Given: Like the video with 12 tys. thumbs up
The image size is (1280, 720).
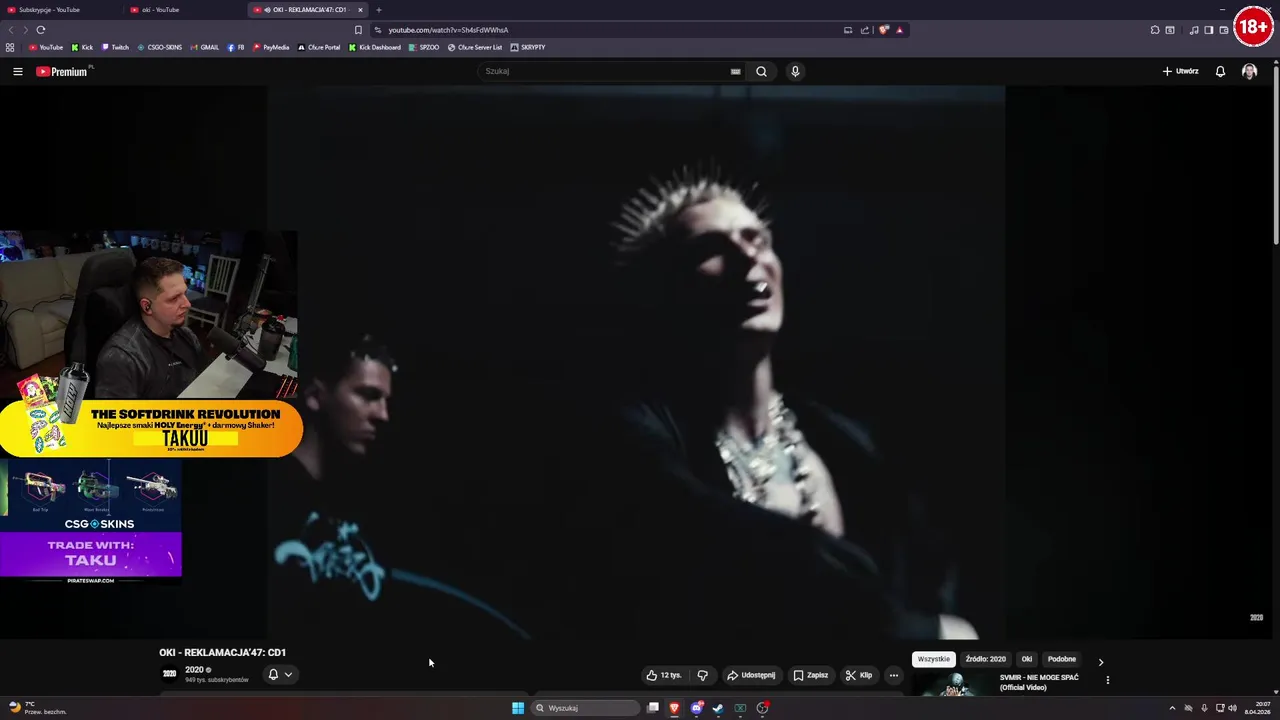Looking at the screenshot, I should (x=664, y=675).
